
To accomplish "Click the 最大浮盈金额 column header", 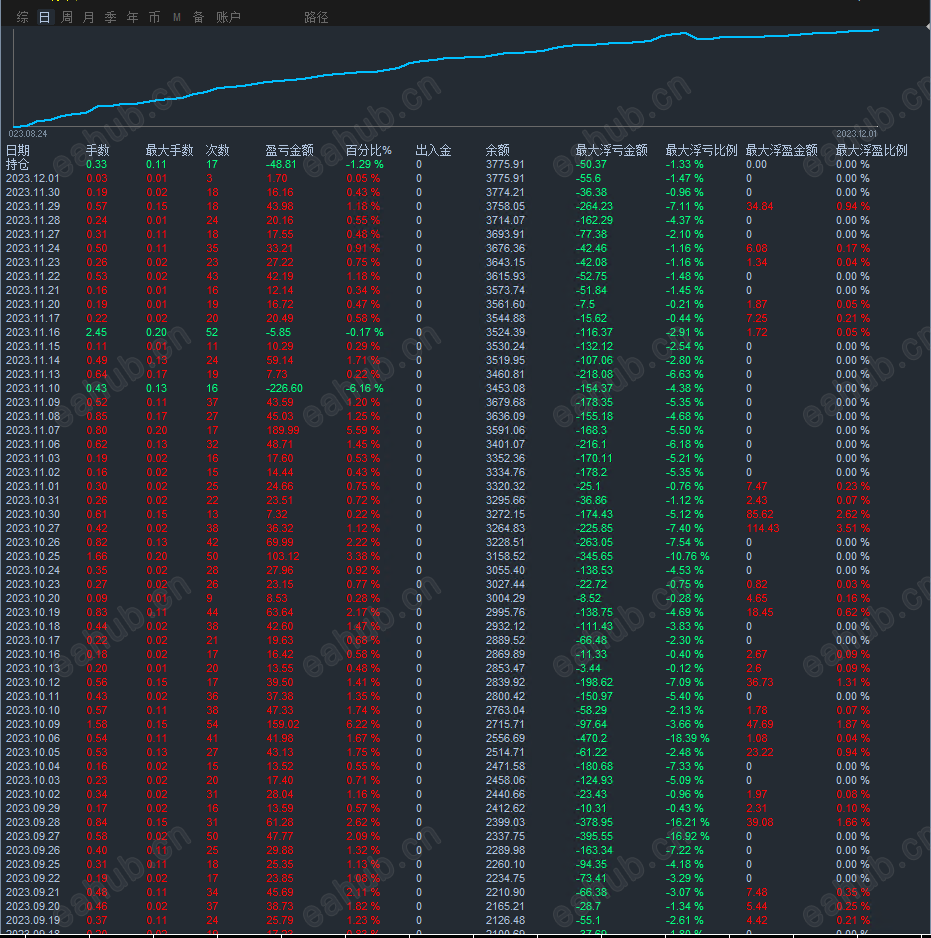I will (781, 150).
